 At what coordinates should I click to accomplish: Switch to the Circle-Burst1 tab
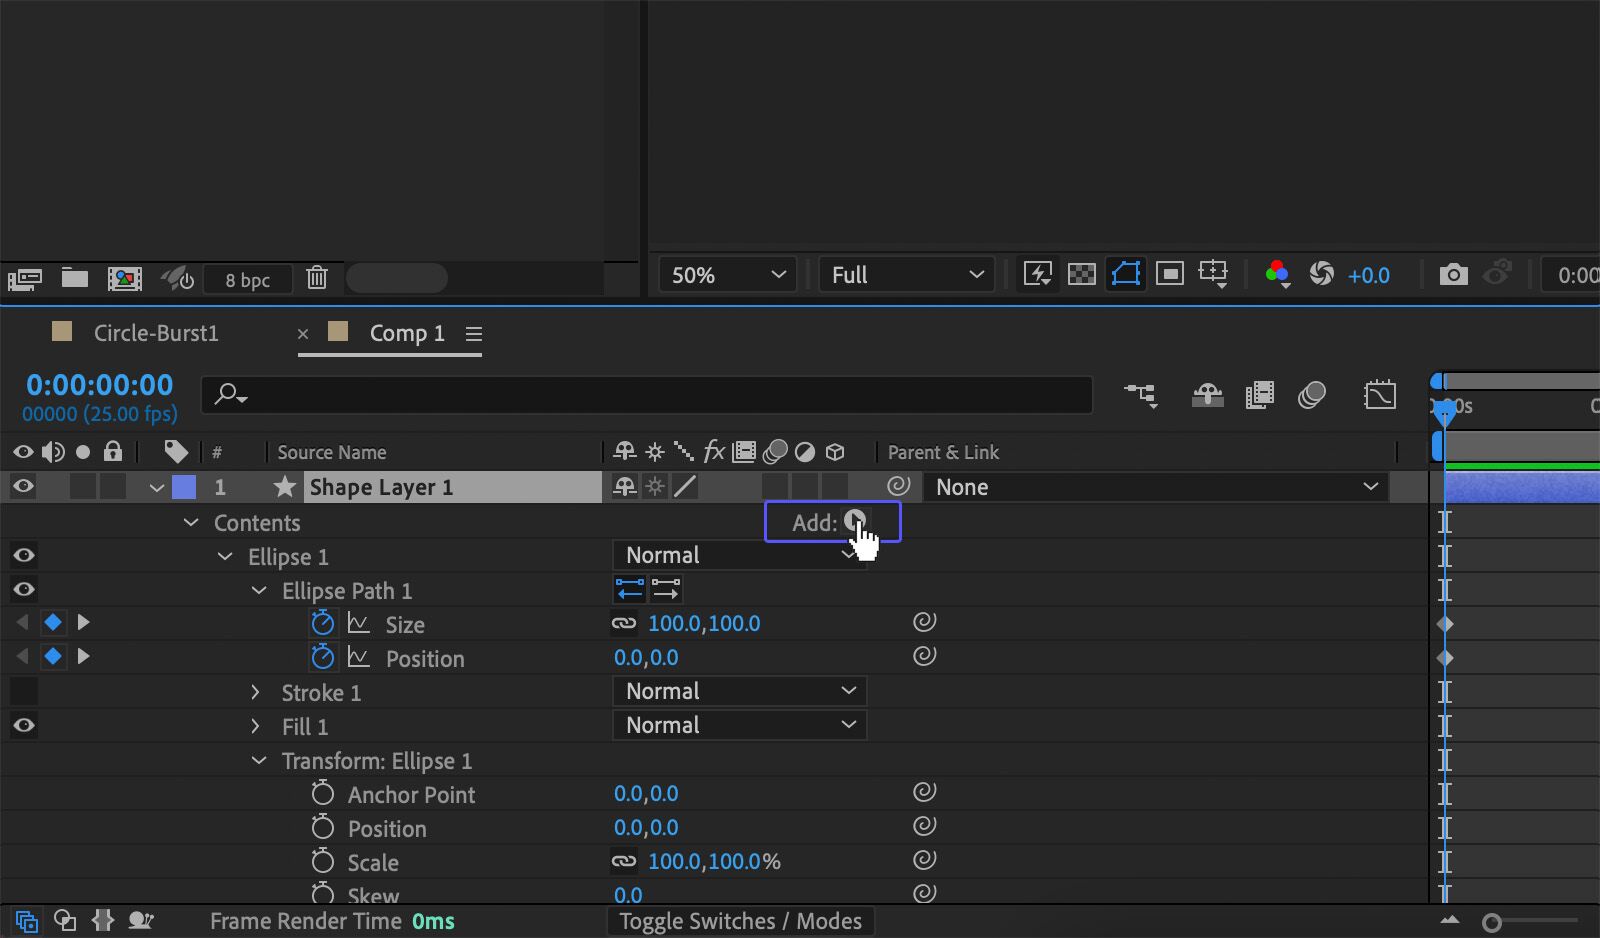coord(155,333)
